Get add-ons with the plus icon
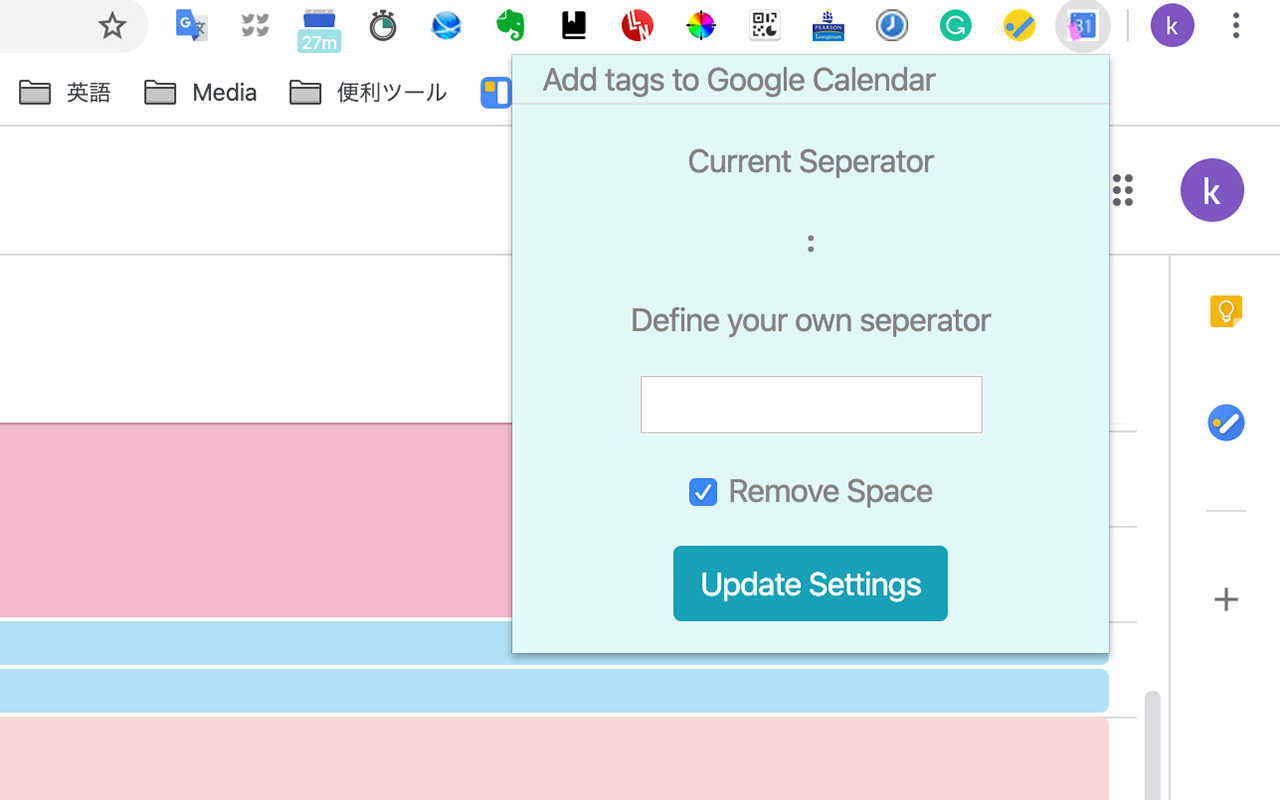 click(x=1226, y=599)
